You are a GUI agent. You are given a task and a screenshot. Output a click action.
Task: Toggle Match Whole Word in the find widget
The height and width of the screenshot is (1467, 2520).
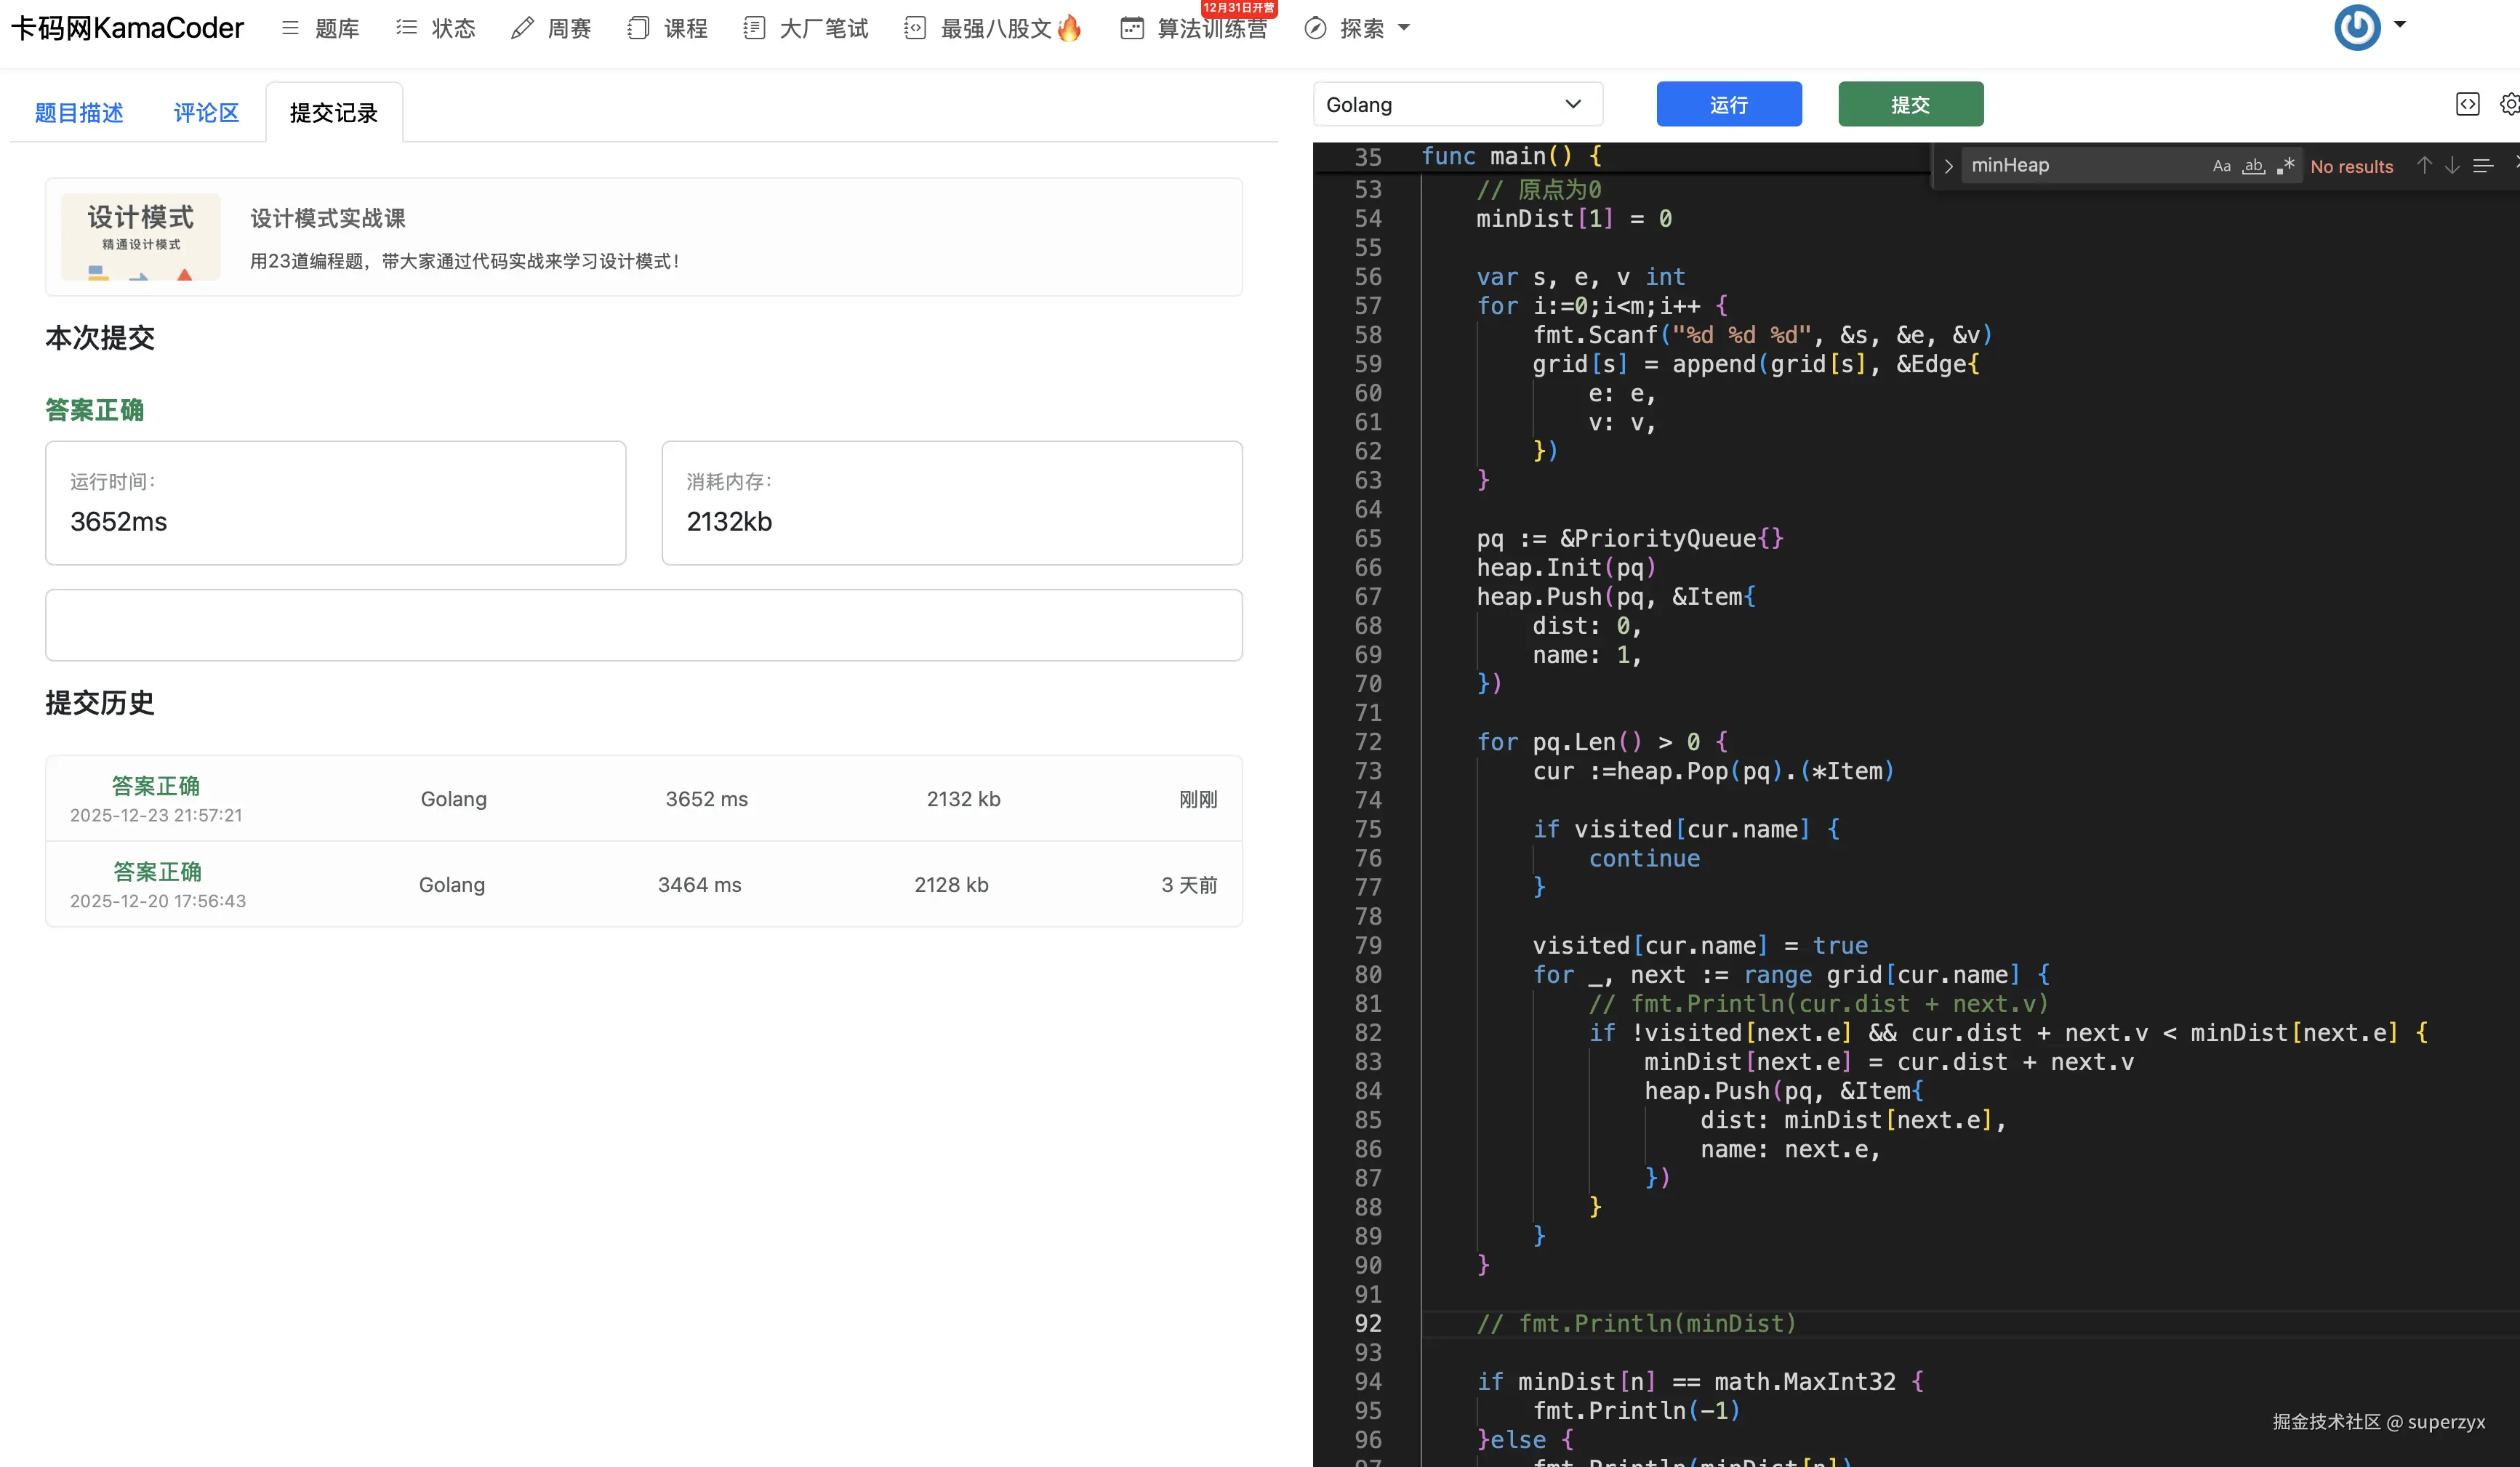coord(2253,166)
